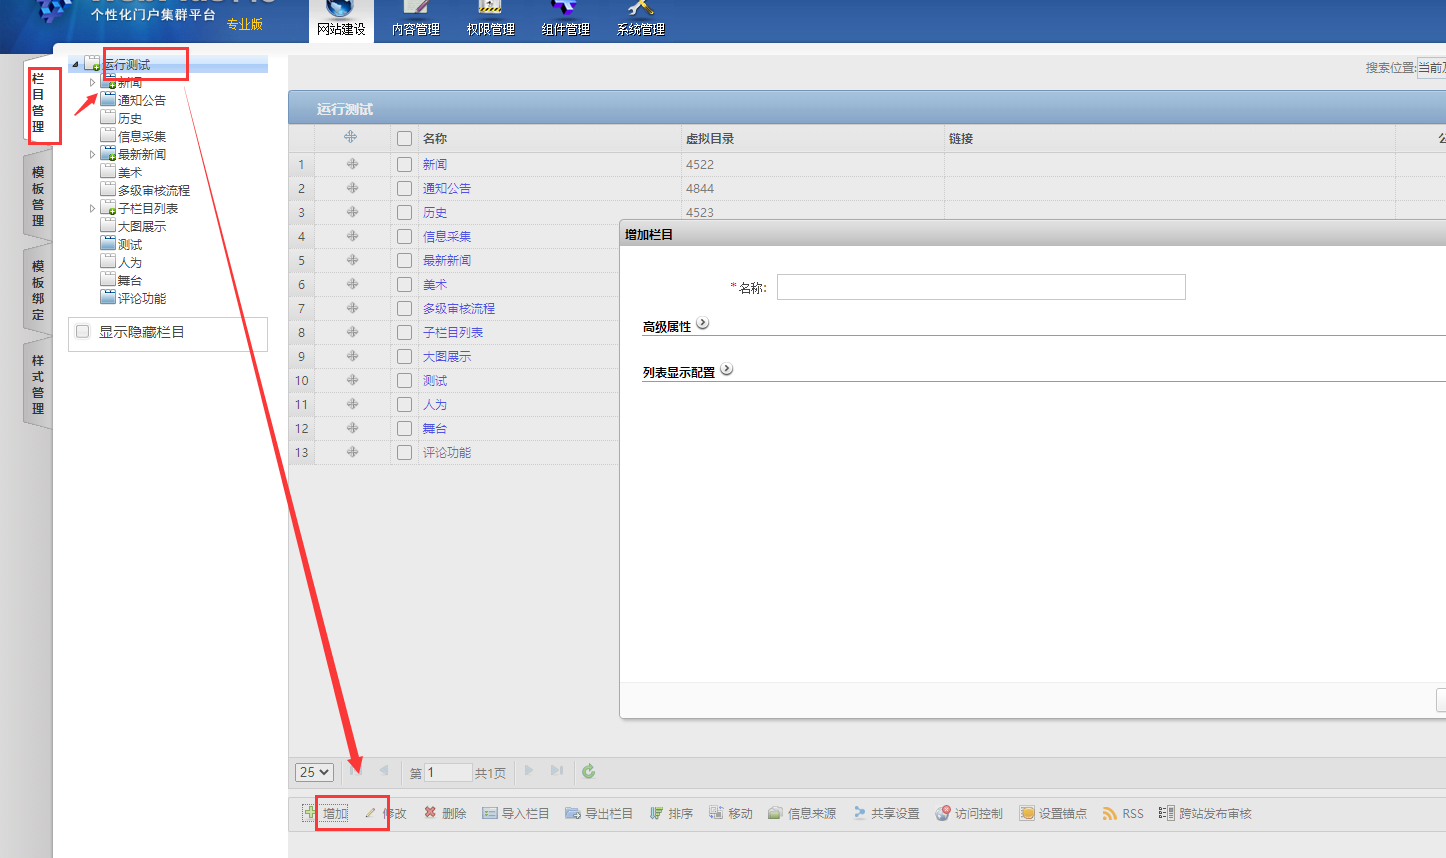Click the 删除 (delete) toolbar icon
The image size is (1446, 858).
pos(431,813)
